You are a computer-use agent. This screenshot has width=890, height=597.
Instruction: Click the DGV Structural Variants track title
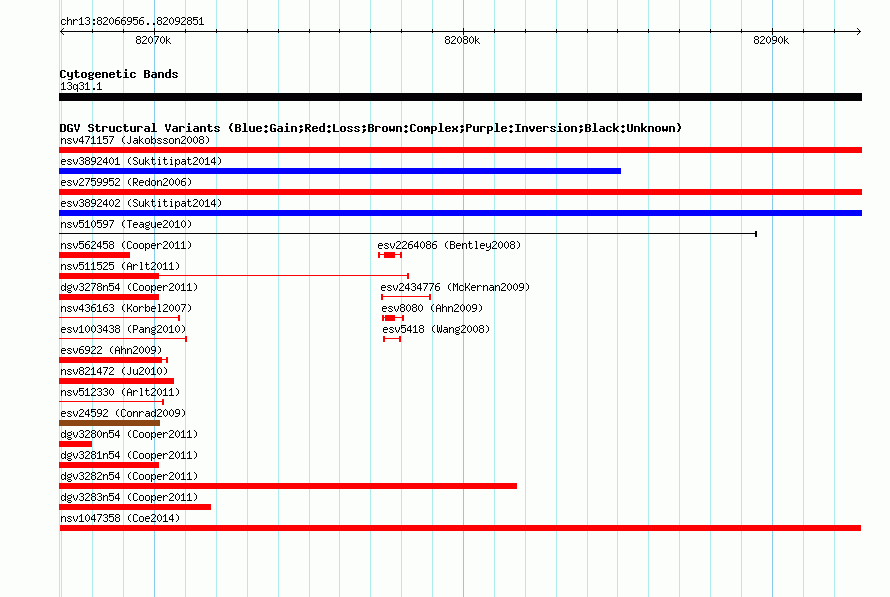pyautogui.click(x=370, y=128)
